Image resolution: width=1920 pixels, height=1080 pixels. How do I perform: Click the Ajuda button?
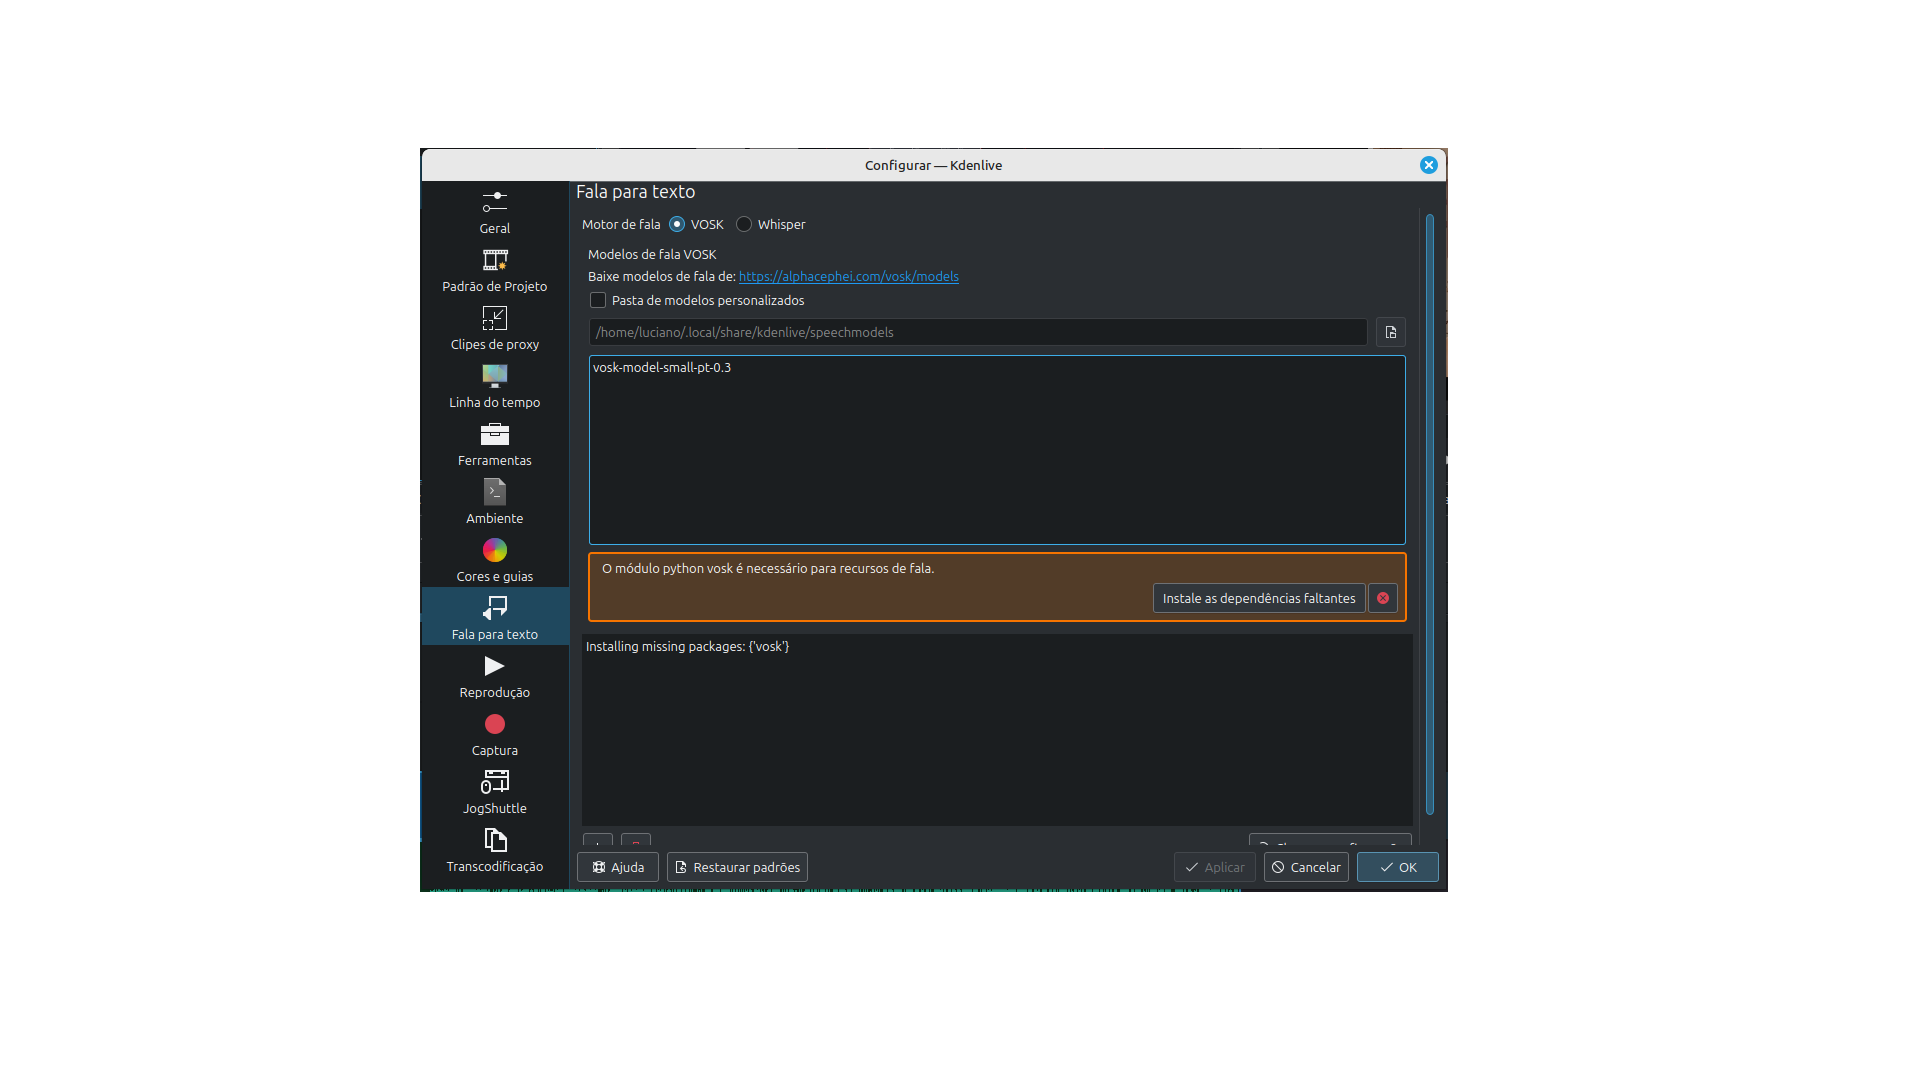click(x=617, y=867)
